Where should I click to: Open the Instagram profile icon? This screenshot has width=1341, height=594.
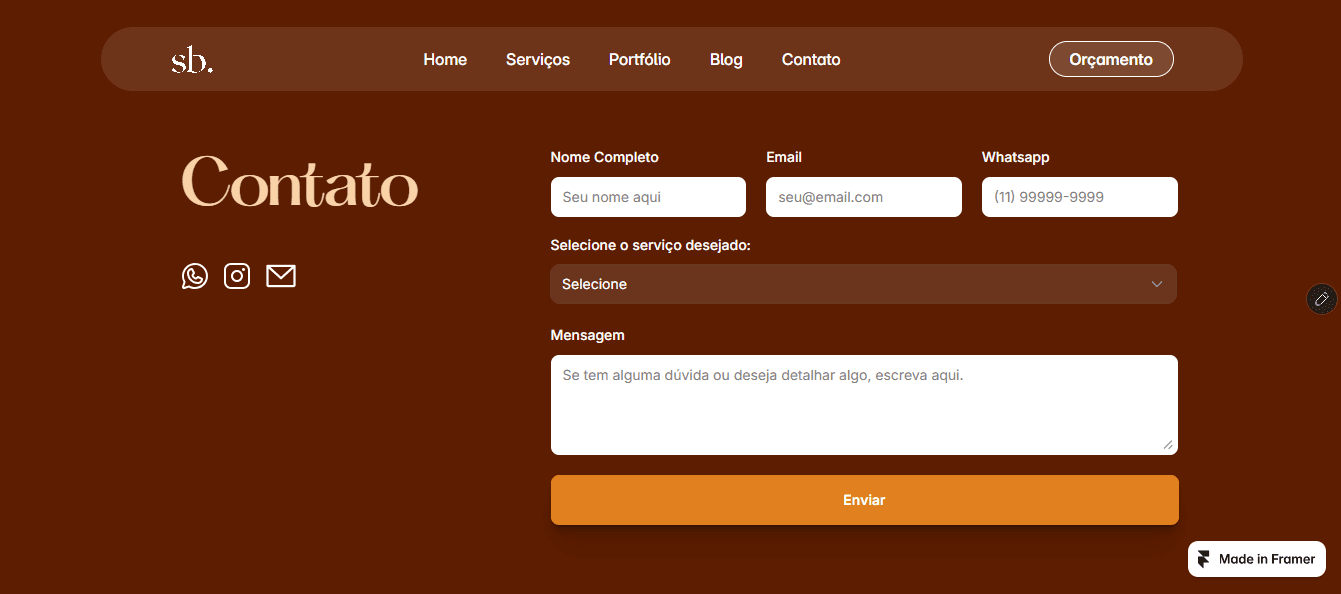point(237,276)
